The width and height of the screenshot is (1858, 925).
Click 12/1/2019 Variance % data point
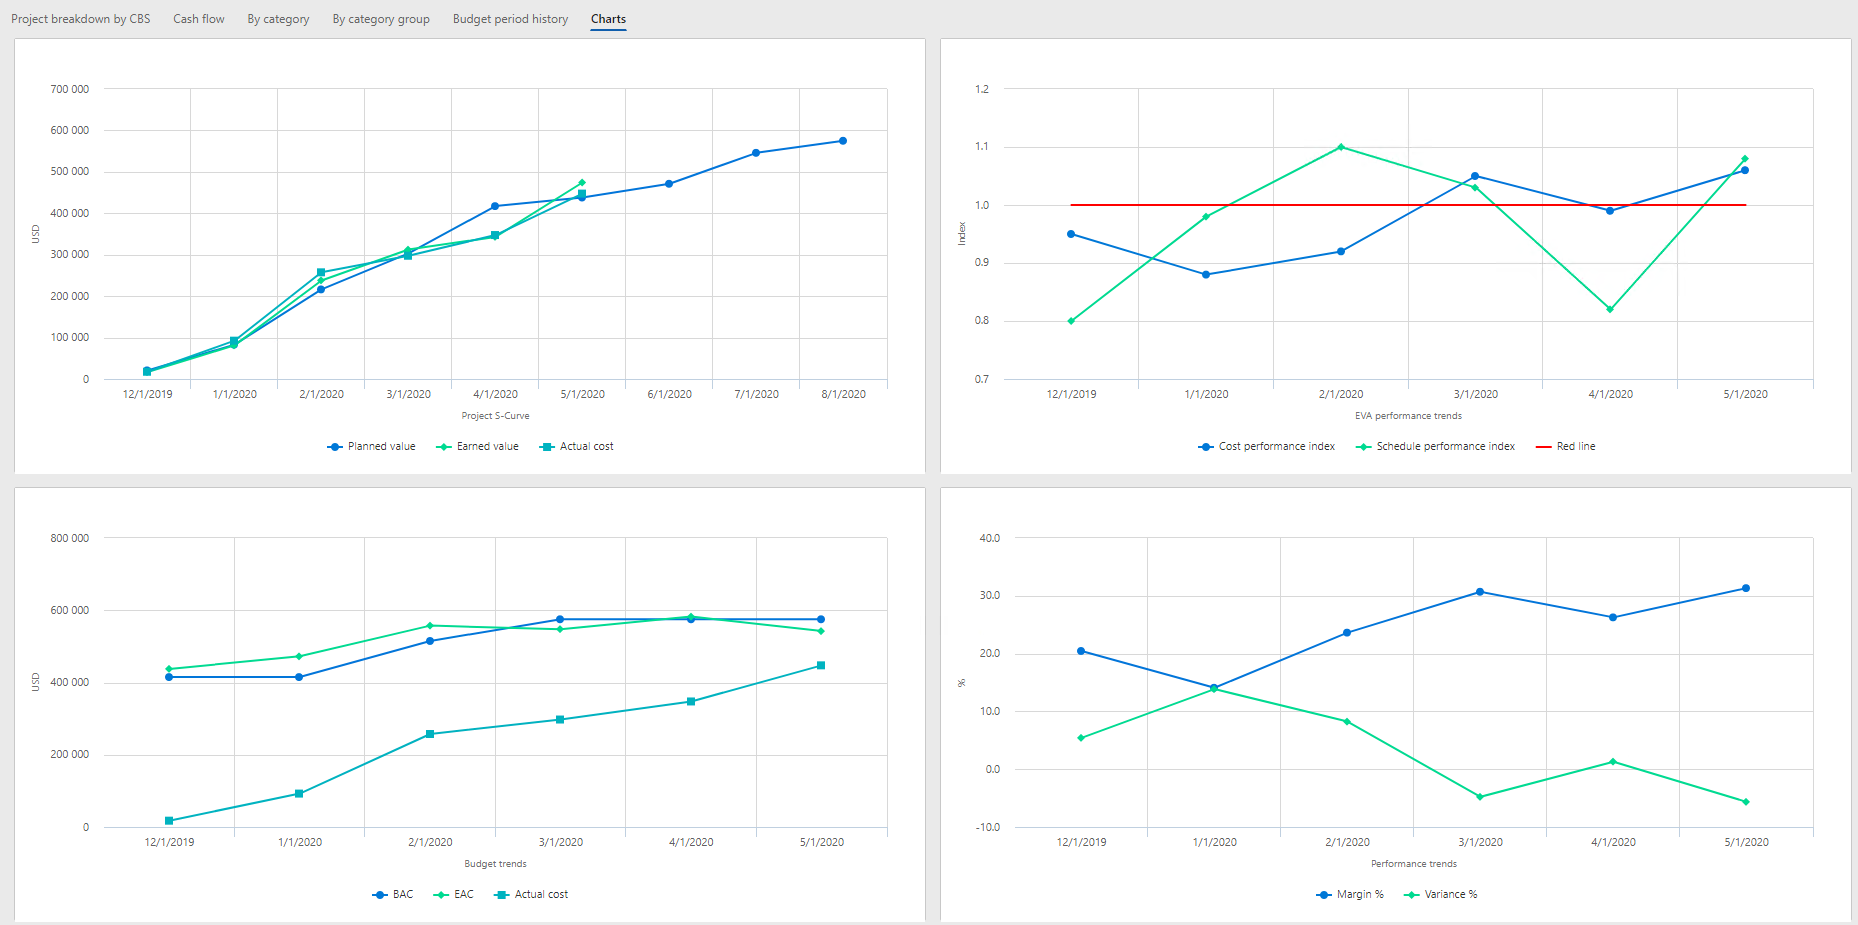1081,738
